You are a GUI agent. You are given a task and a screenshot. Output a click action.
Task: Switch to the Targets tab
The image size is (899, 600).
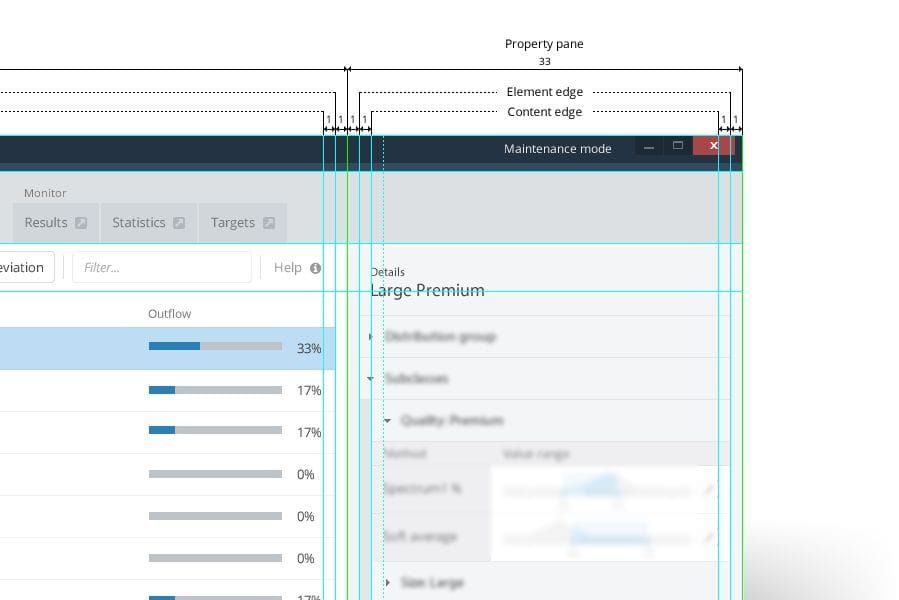pyautogui.click(x=233, y=222)
